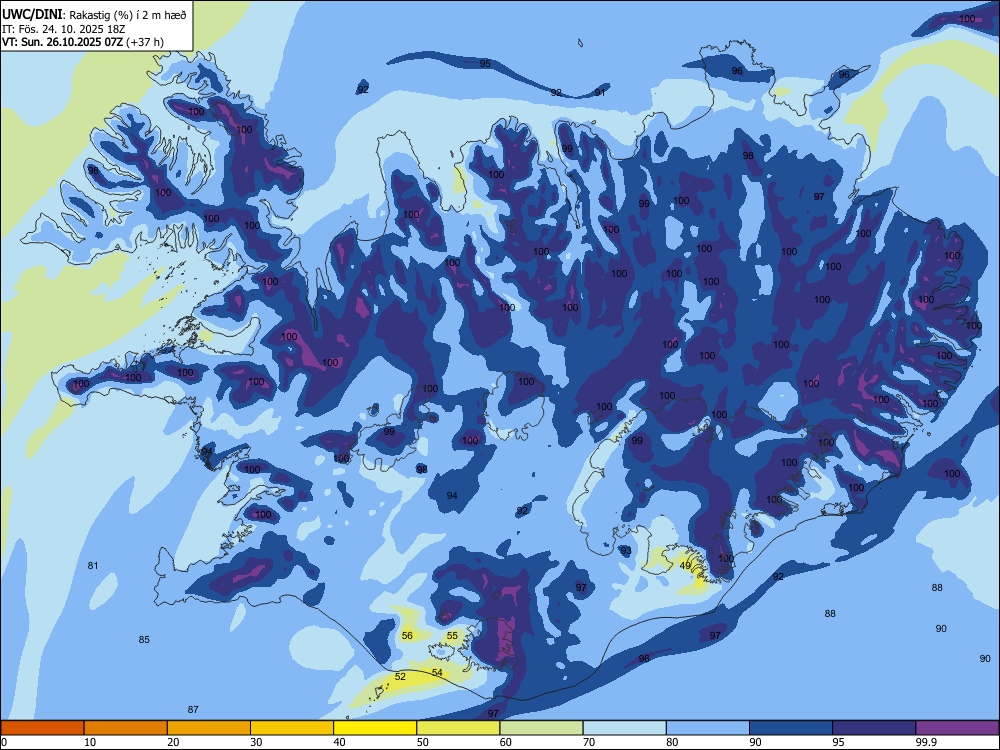Click the dark orange 0–10 legend swatch
Image resolution: width=1000 pixels, height=750 pixels.
click(x=42, y=728)
